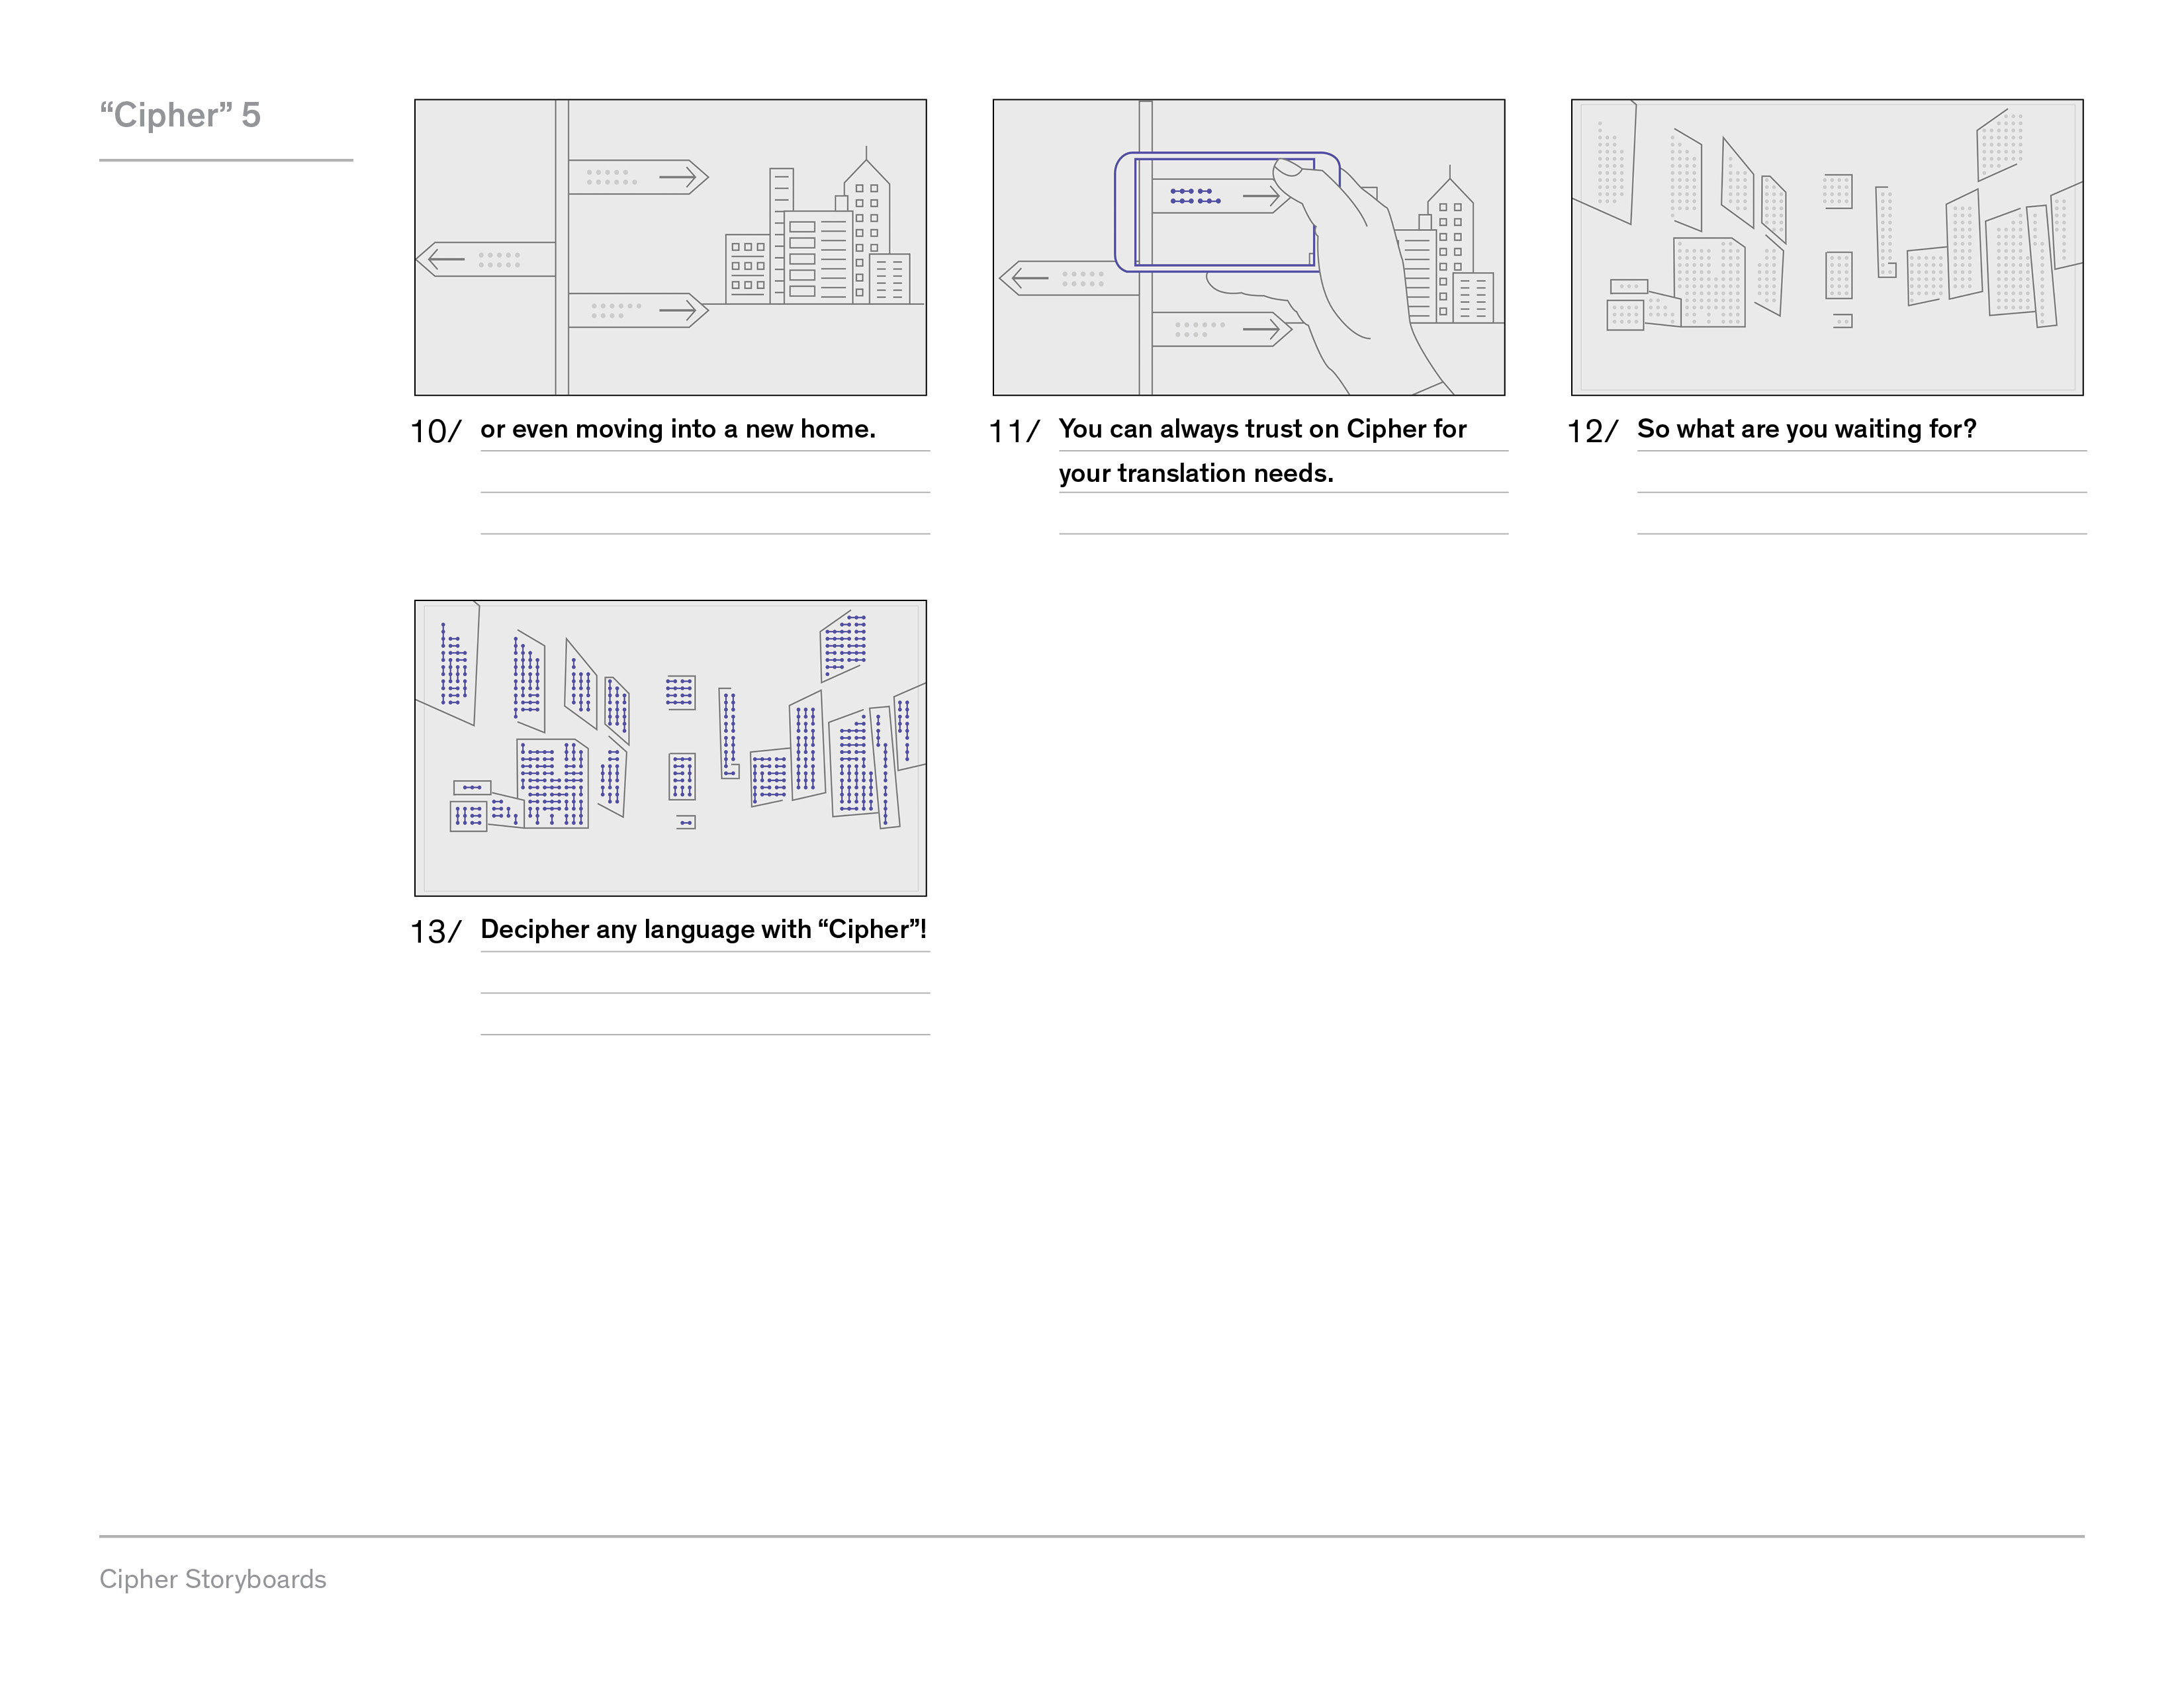Viewport: 2184px width, 1688px height.
Task: Select caption "So what are you waiting for?"
Action: pyautogui.click(x=1807, y=429)
